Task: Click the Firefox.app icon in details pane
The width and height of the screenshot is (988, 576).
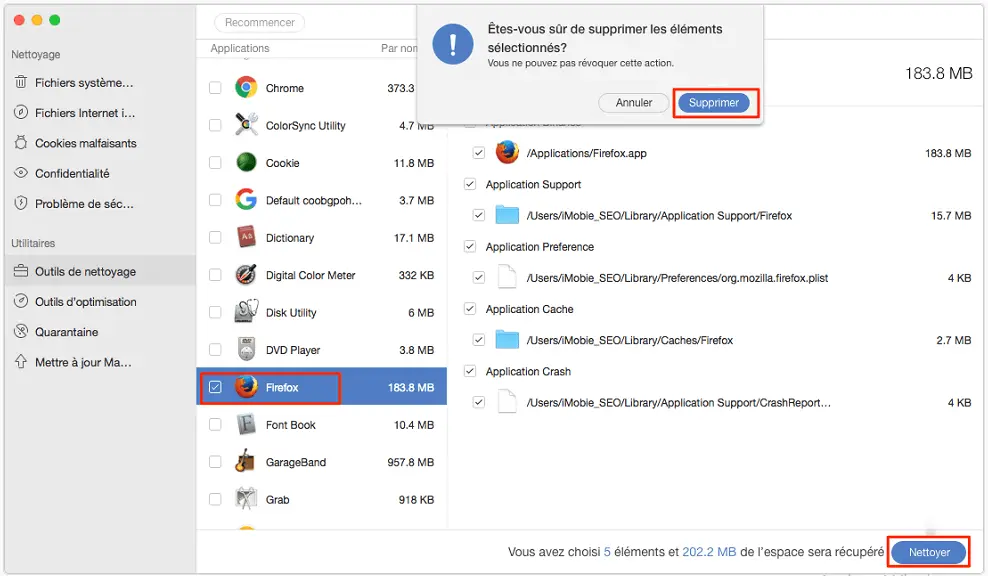Action: pyautogui.click(x=507, y=153)
